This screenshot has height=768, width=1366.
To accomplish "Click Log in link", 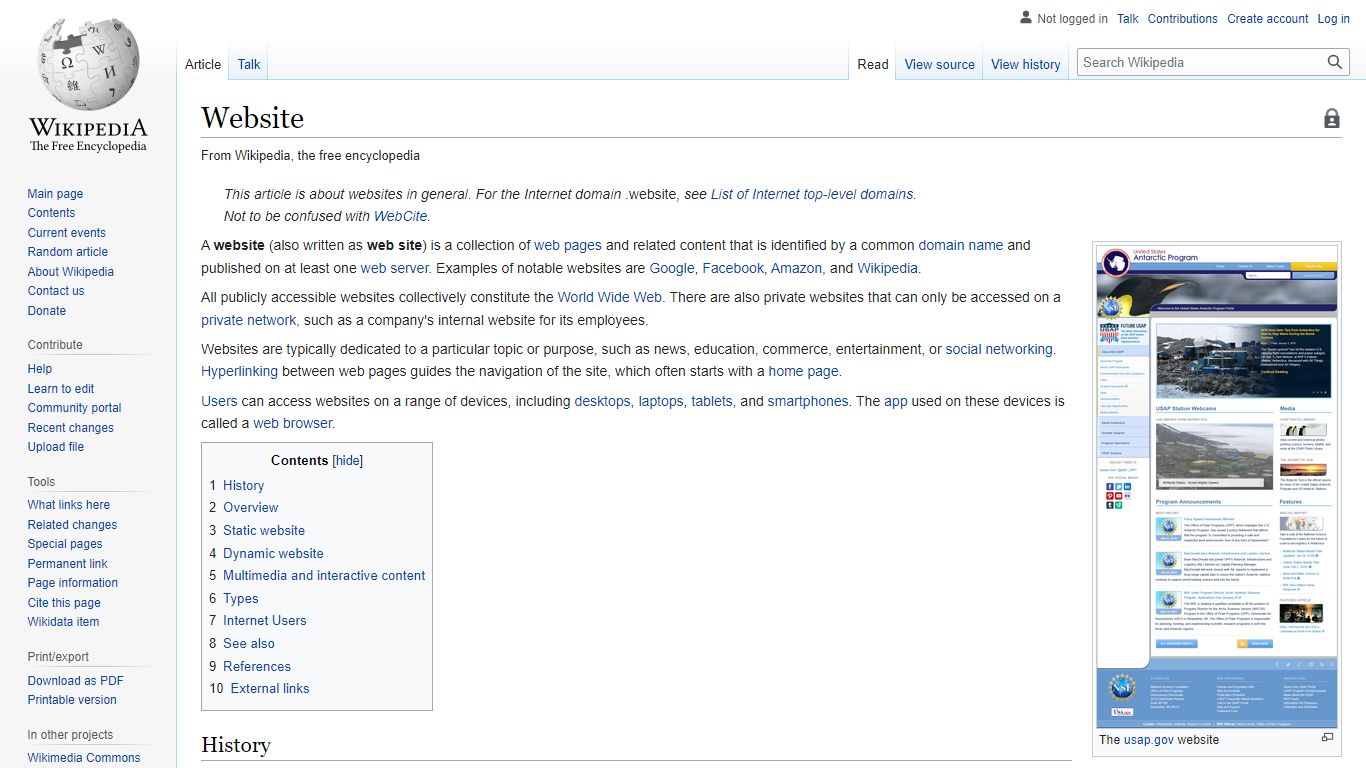I will [x=1334, y=19].
